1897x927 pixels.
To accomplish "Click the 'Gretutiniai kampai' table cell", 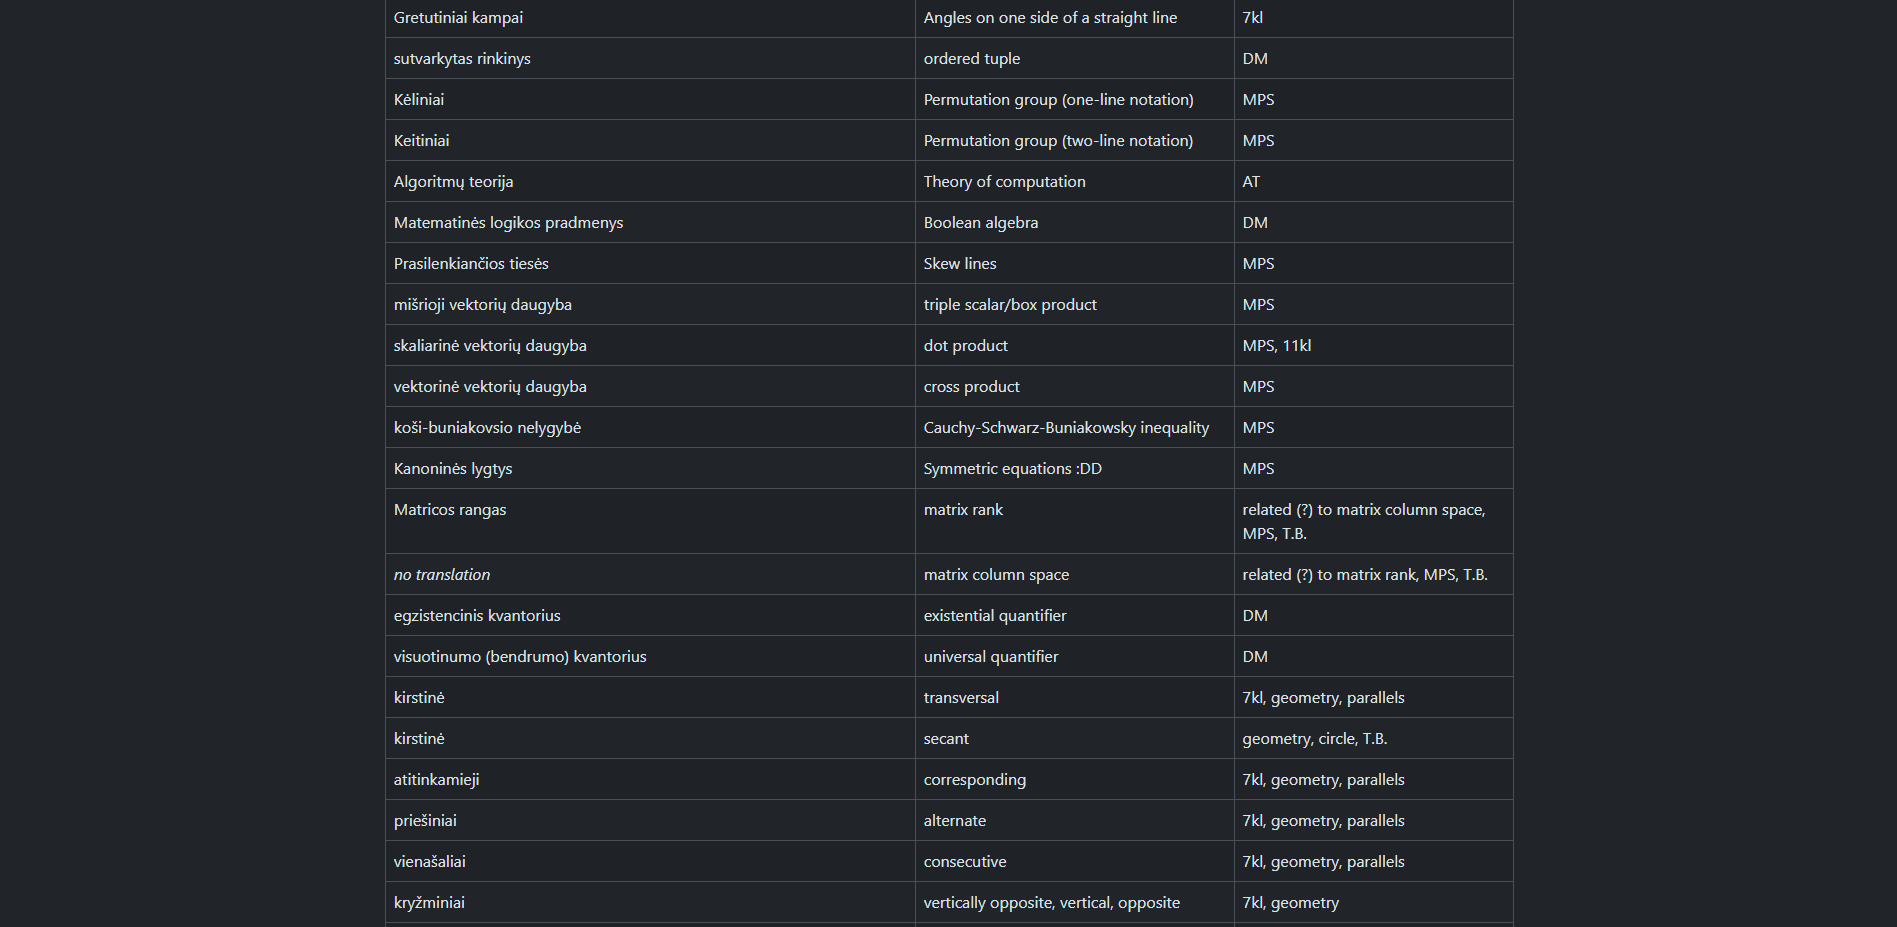I will (x=458, y=18).
